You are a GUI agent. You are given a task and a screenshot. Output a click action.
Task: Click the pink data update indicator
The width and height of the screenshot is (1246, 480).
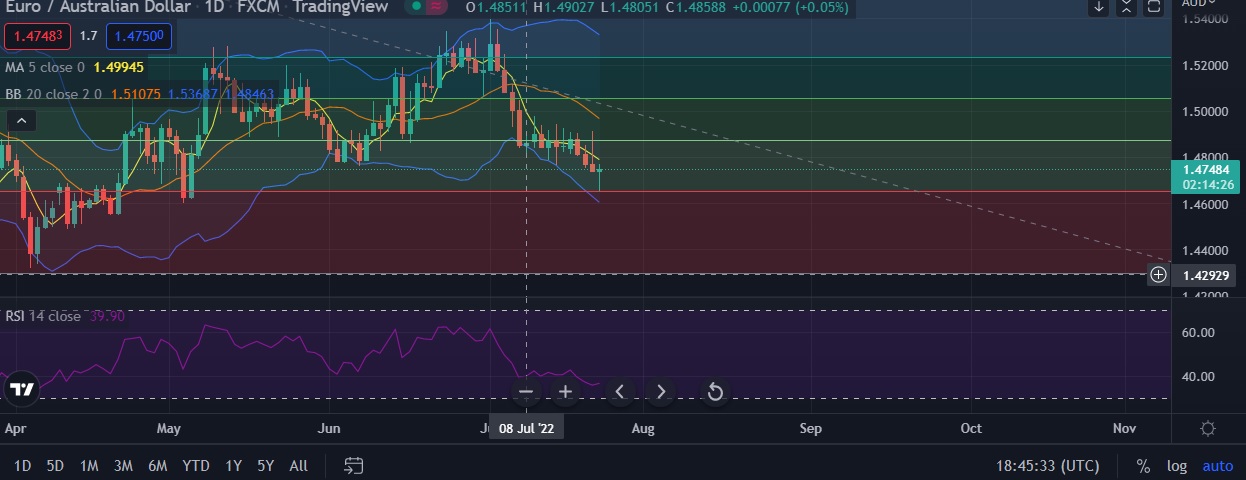[x=434, y=7]
